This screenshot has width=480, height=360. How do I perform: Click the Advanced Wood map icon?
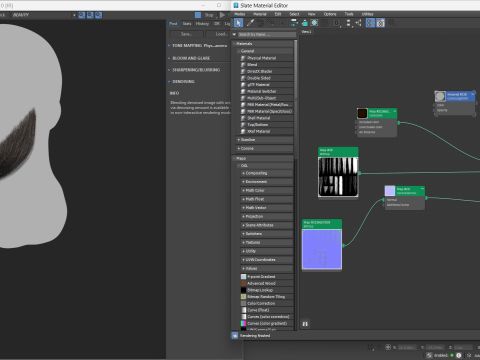pos(243,283)
